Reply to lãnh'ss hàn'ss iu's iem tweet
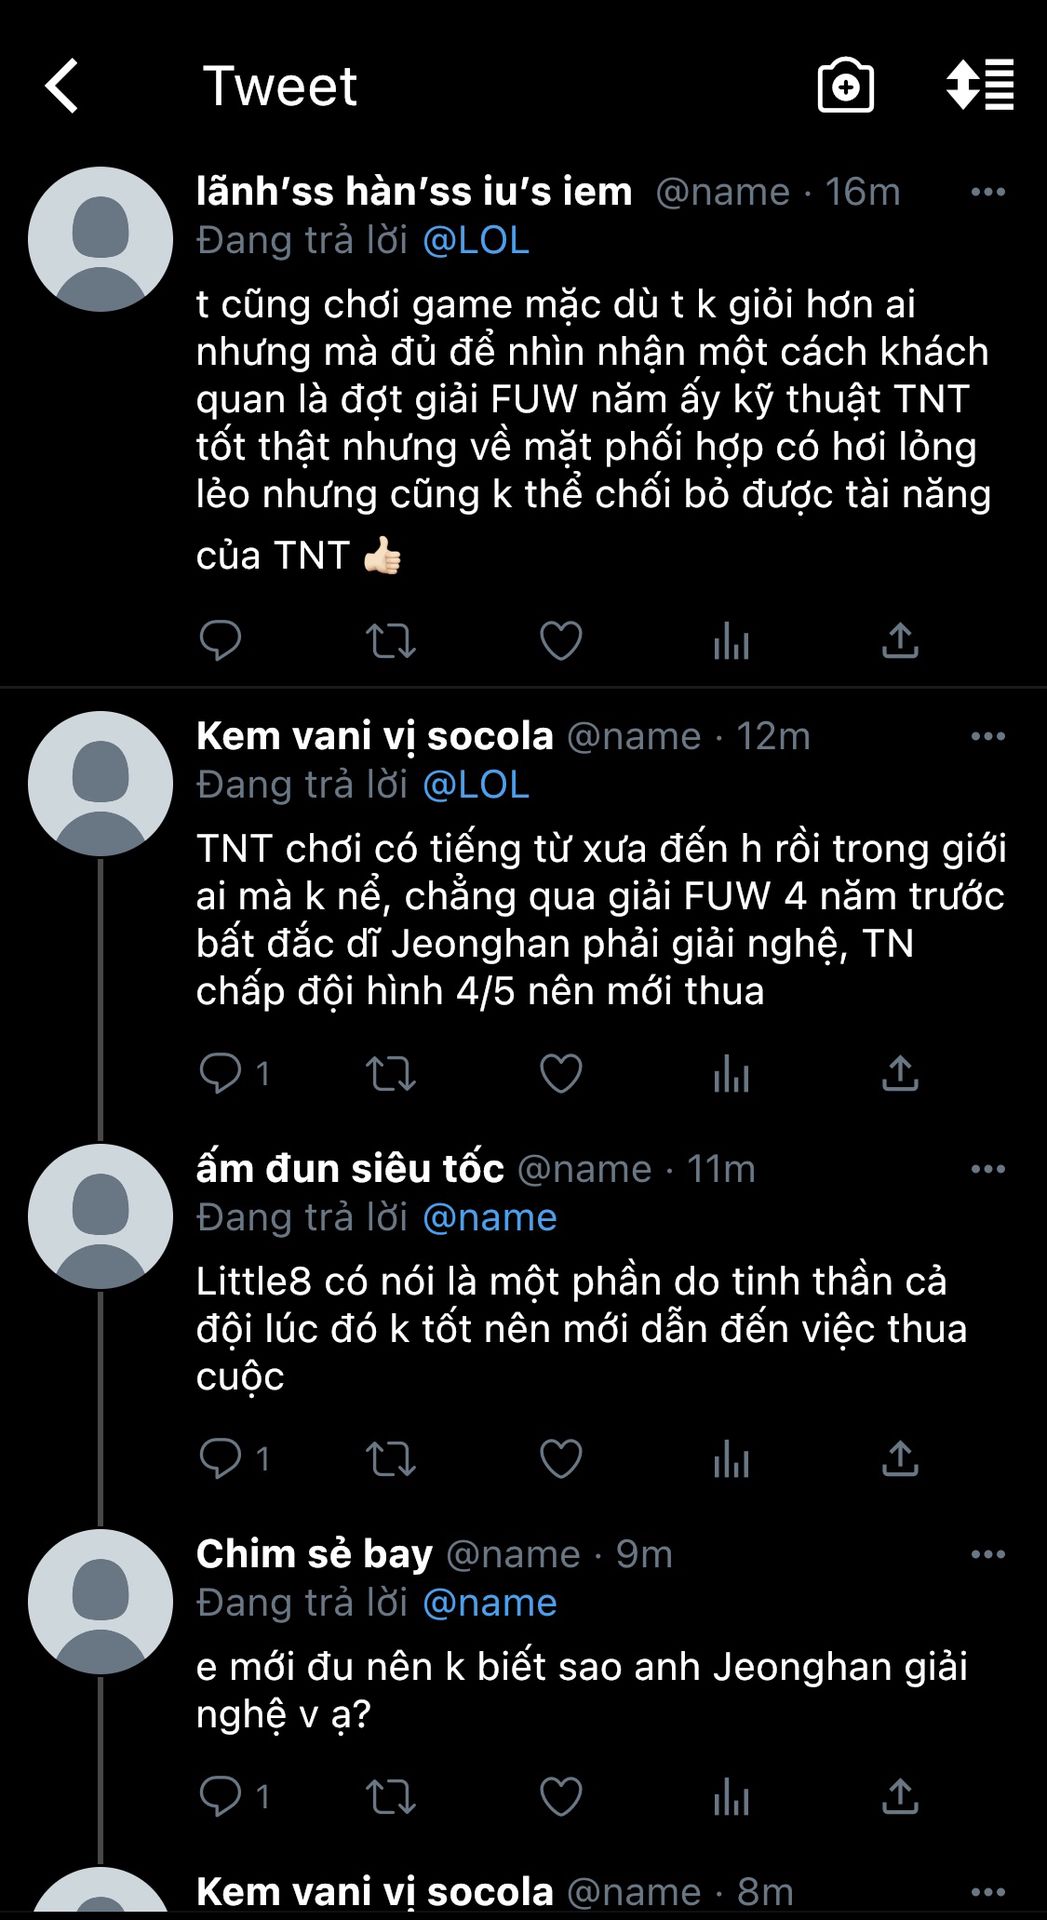This screenshot has height=1920, width=1047. 220,640
